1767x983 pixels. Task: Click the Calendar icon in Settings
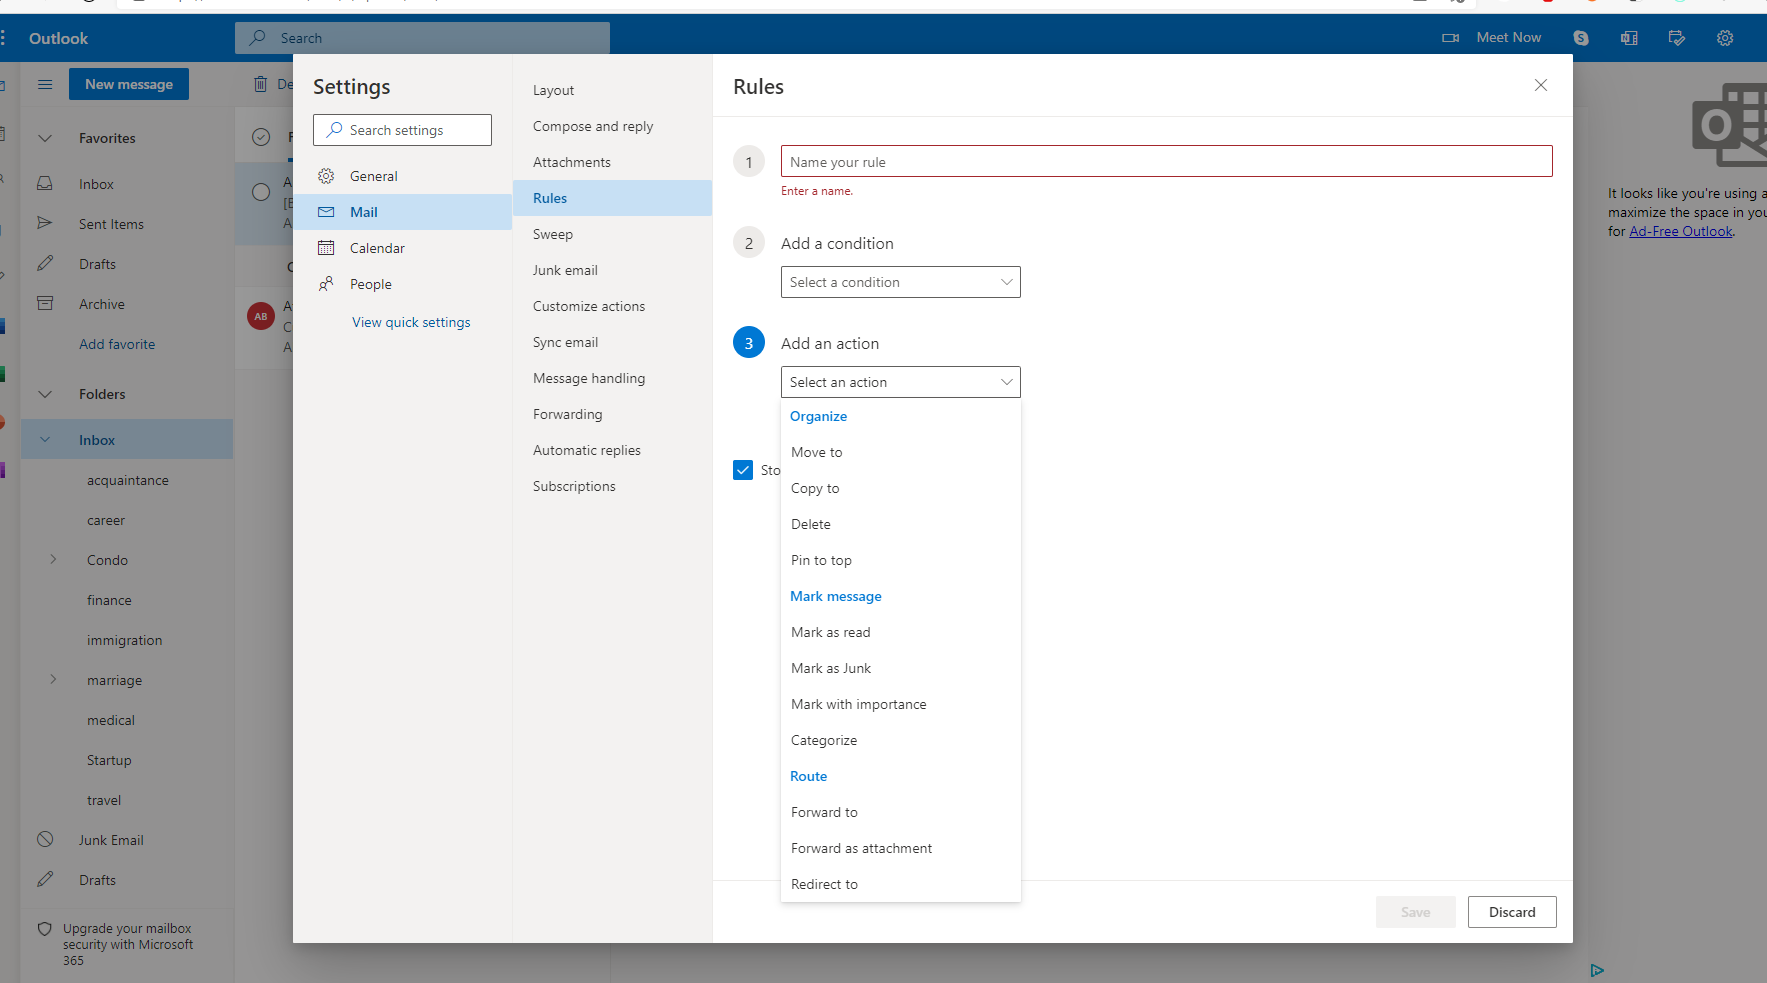coord(326,248)
